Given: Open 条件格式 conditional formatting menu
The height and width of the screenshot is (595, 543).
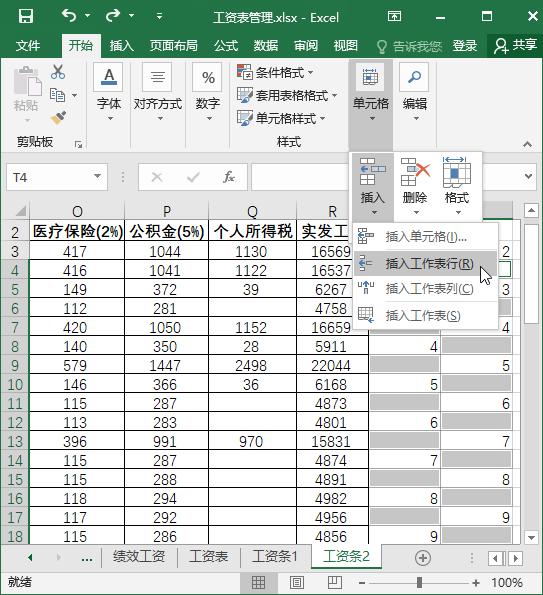Looking at the screenshot, I should pos(275,72).
